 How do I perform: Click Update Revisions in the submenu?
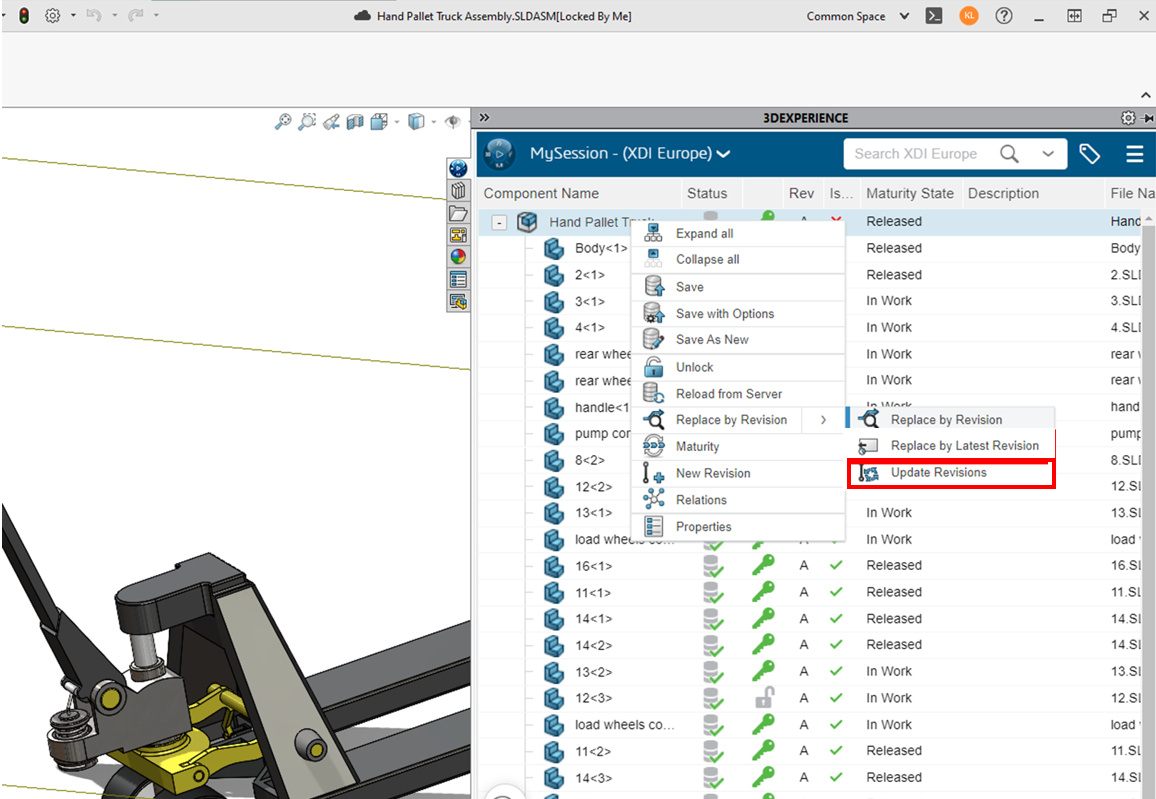pyautogui.click(x=938, y=473)
